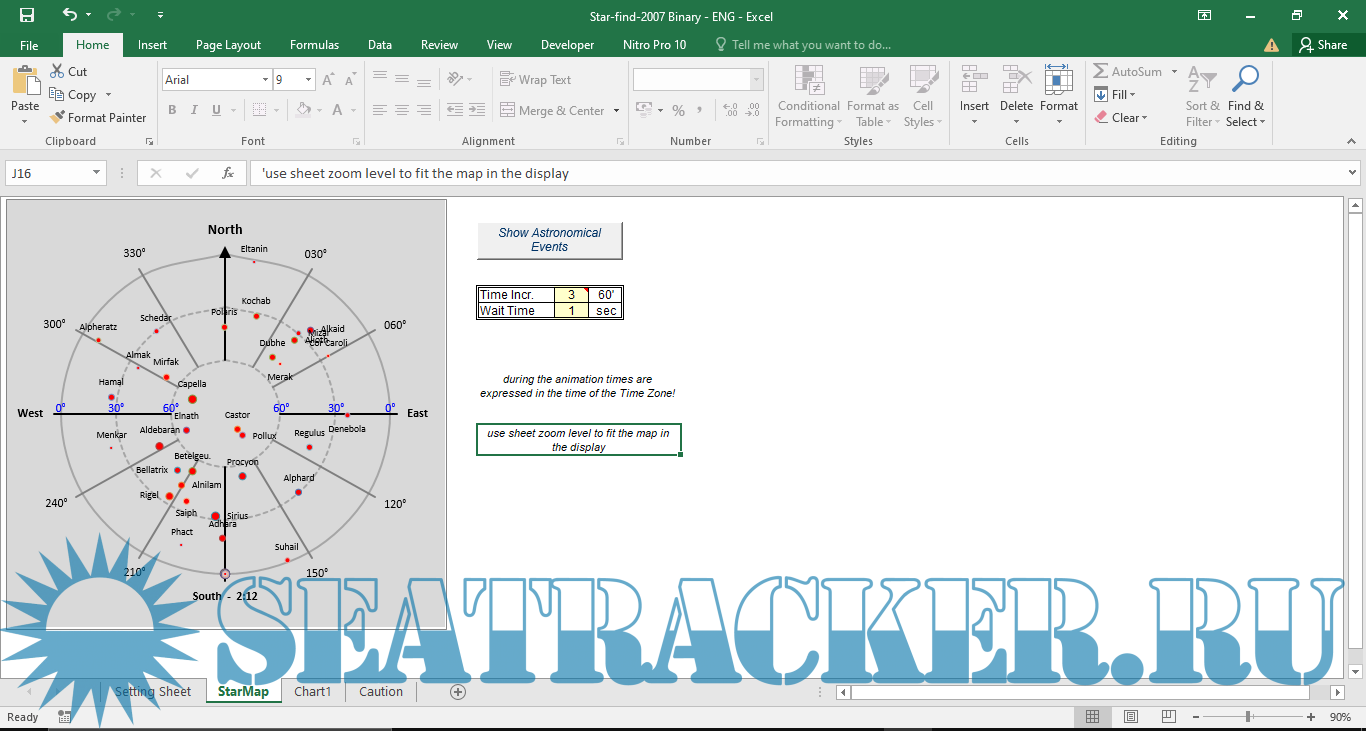Add a new sheet with plus icon
Screen dimensions: 1366x731
pyautogui.click(x=458, y=692)
